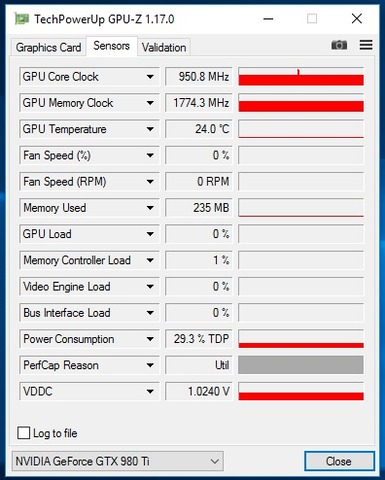The height and width of the screenshot is (480, 385).
Task: Expand the GPU Temperature dropdown arrow
Action: tap(150, 129)
